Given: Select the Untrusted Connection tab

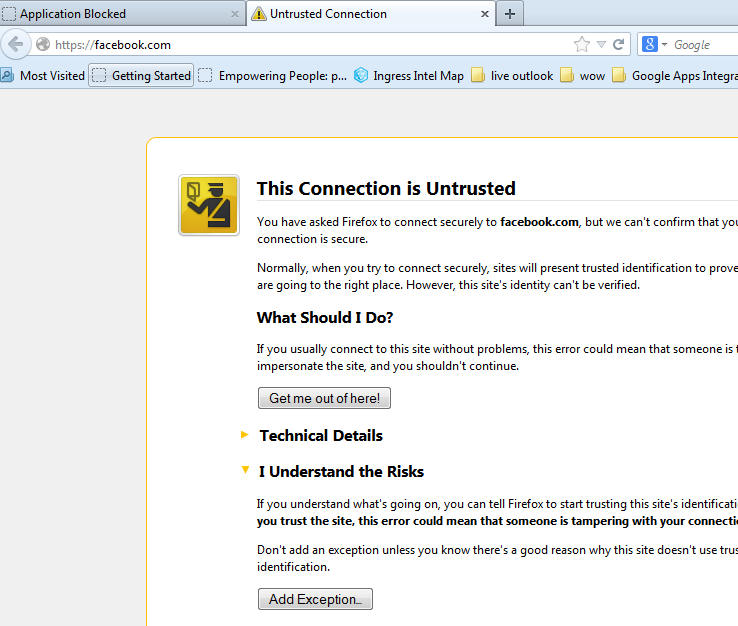Looking at the screenshot, I should tap(370, 14).
